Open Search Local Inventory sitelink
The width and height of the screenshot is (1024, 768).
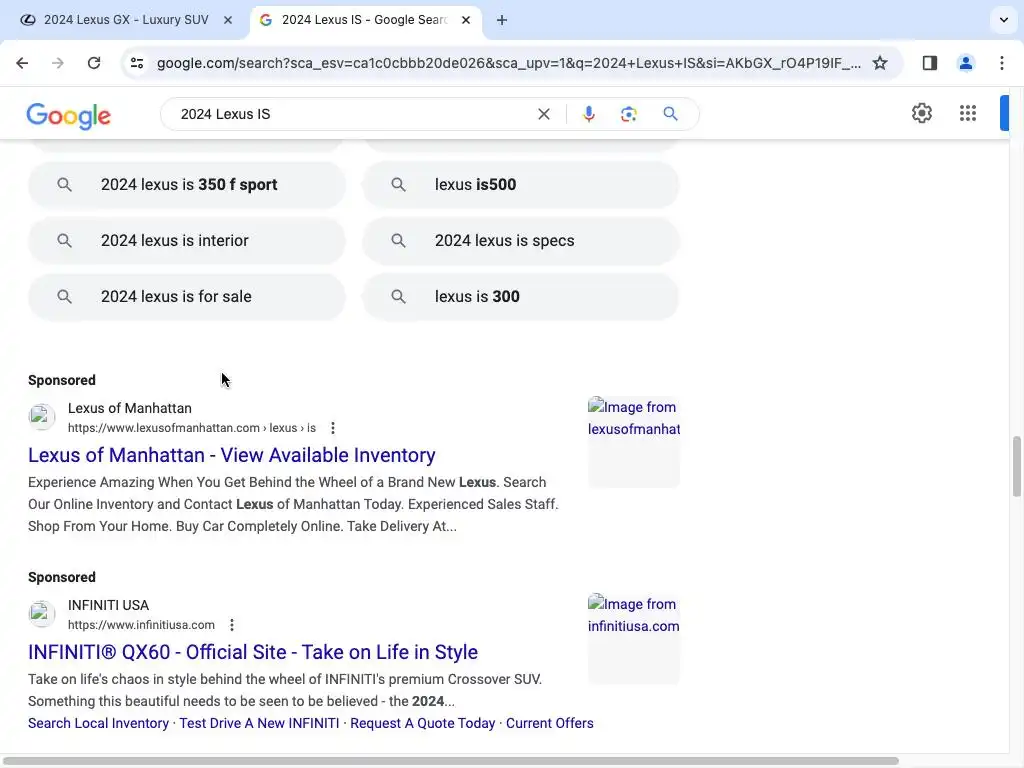pyautogui.click(x=99, y=724)
